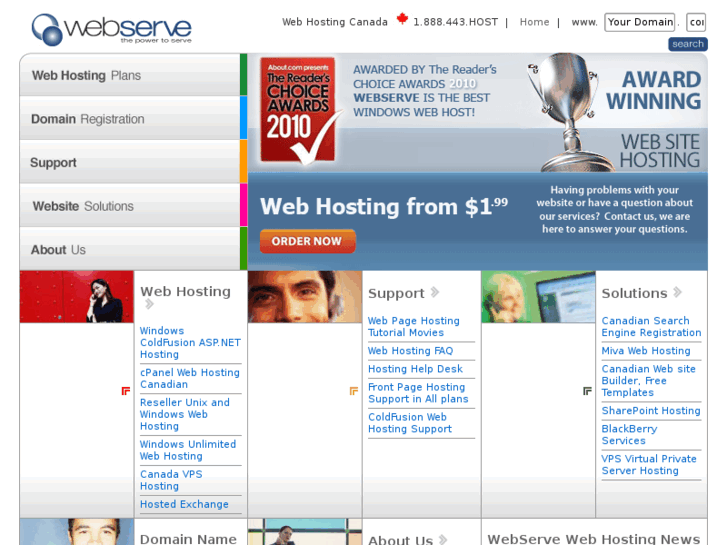Click the double-chevron beside Solutions heading
The width and height of the screenshot is (727, 545).
coord(677,292)
